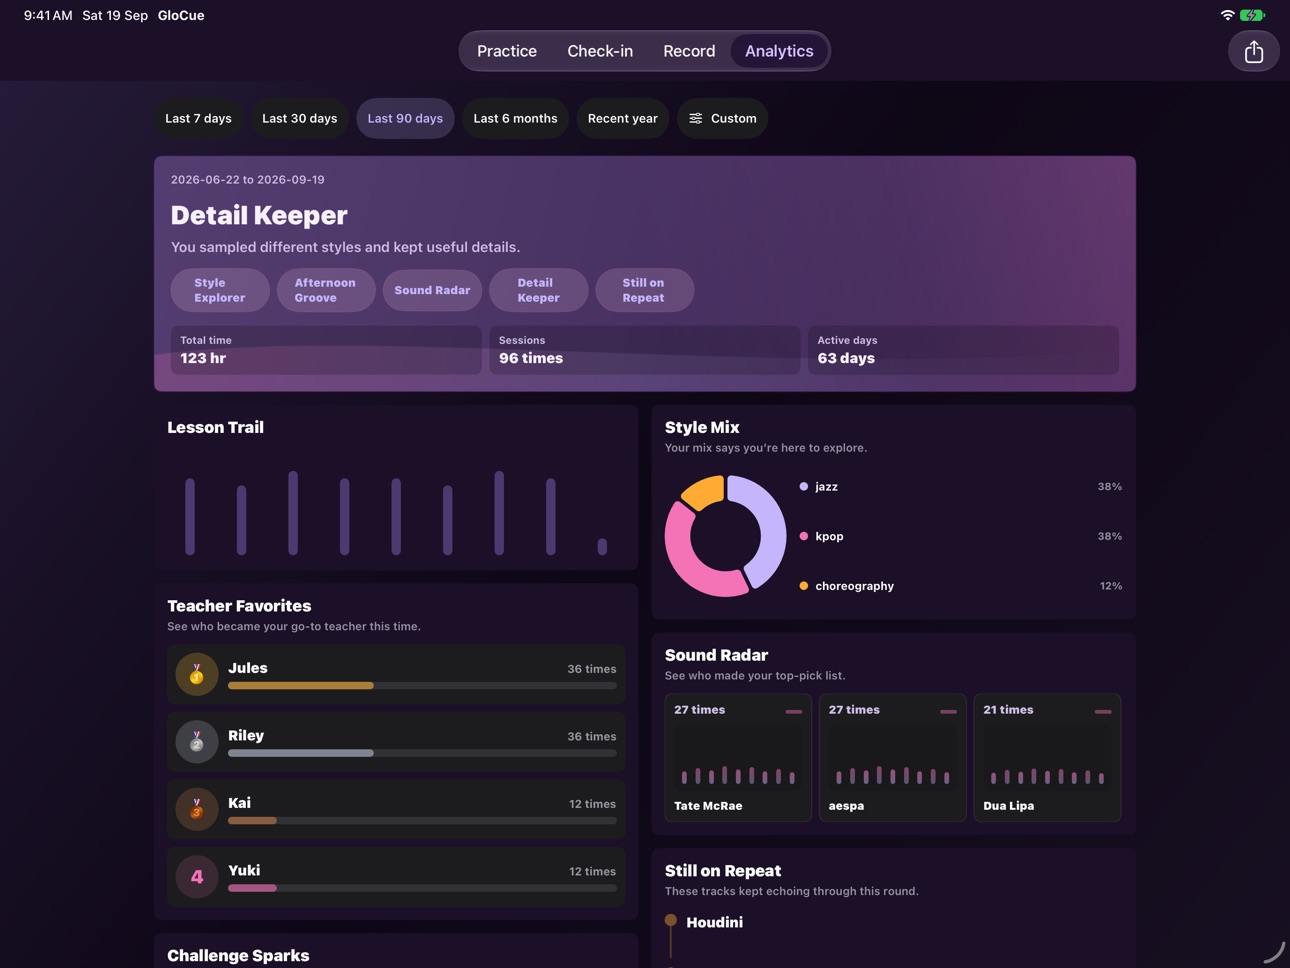Click the Yuki progress bar
Screen dimensions: 1290x968
click(422, 888)
